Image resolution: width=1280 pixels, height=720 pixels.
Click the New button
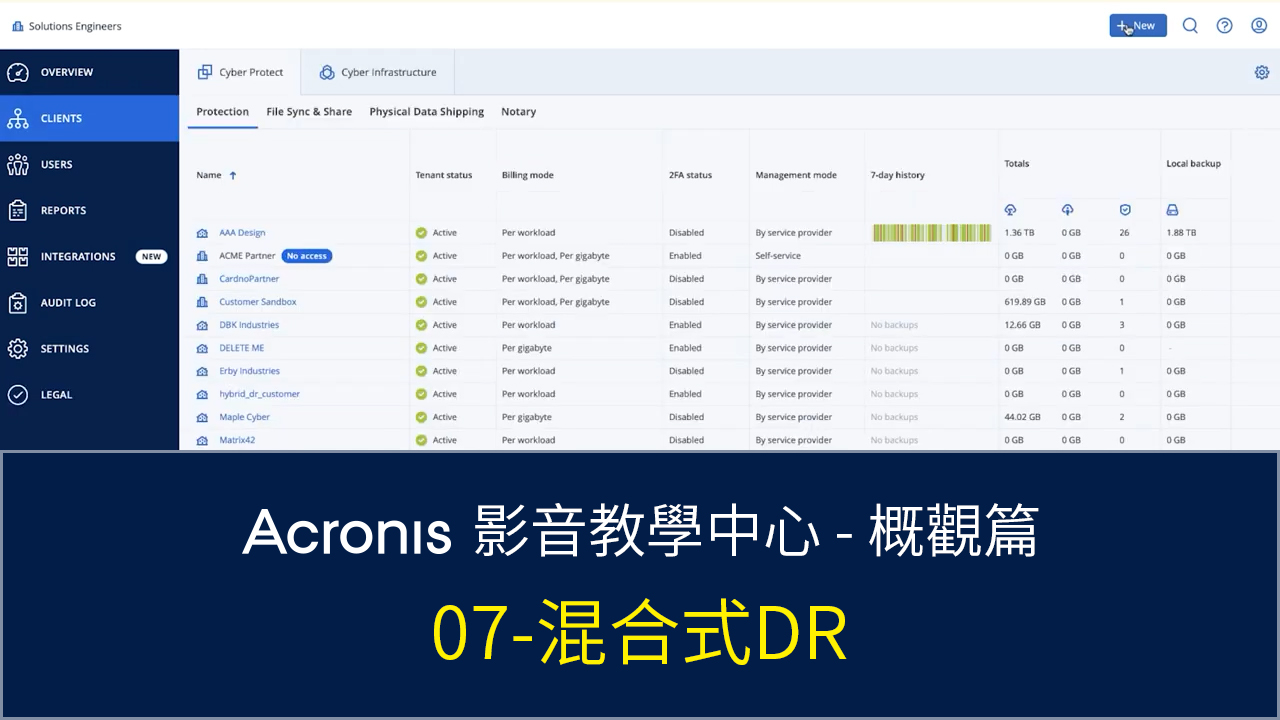point(1137,26)
